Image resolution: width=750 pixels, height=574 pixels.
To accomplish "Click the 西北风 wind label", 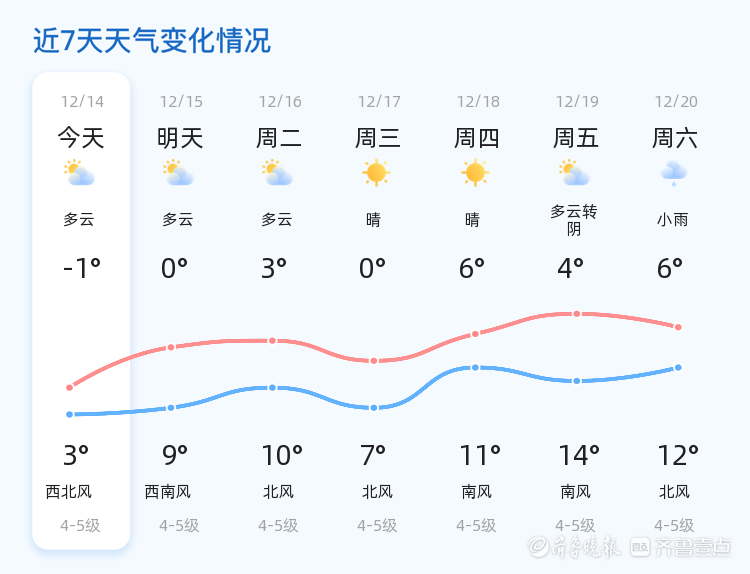I will tap(69, 492).
